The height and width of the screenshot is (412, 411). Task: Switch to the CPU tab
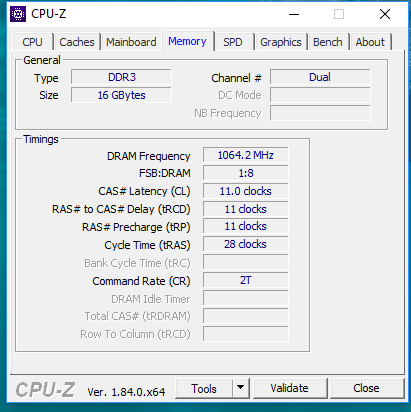click(x=32, y=42)
